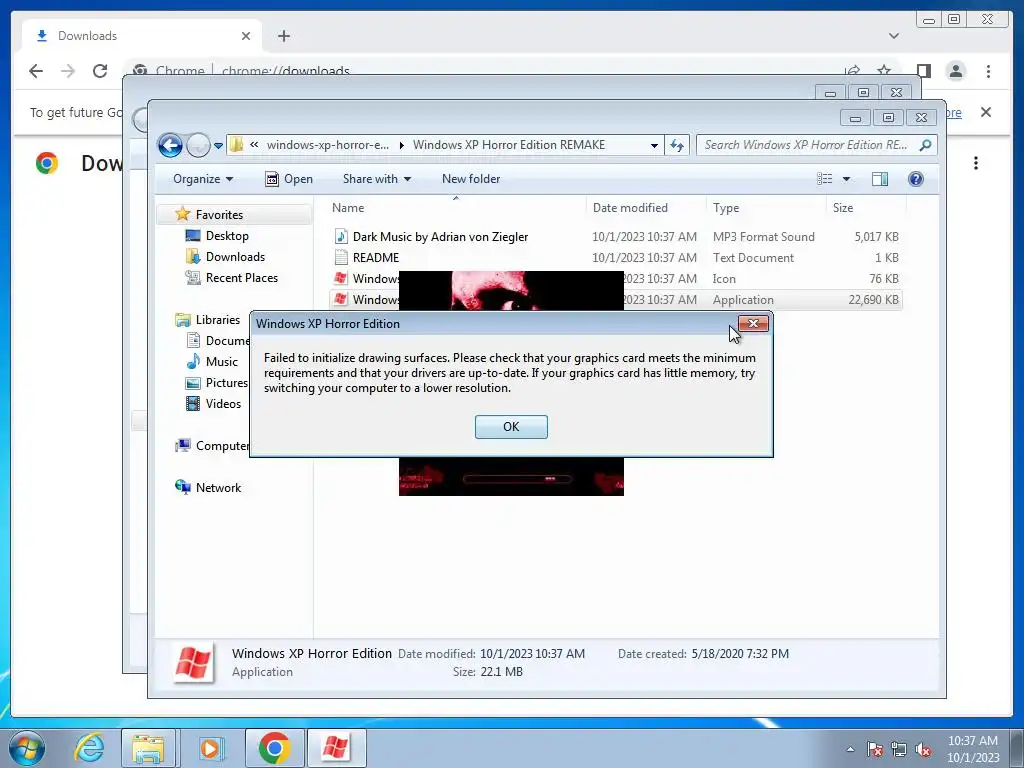This screenshot has height=768, width=1024.
Task: Click the README file icon
Action: point(340,257)
